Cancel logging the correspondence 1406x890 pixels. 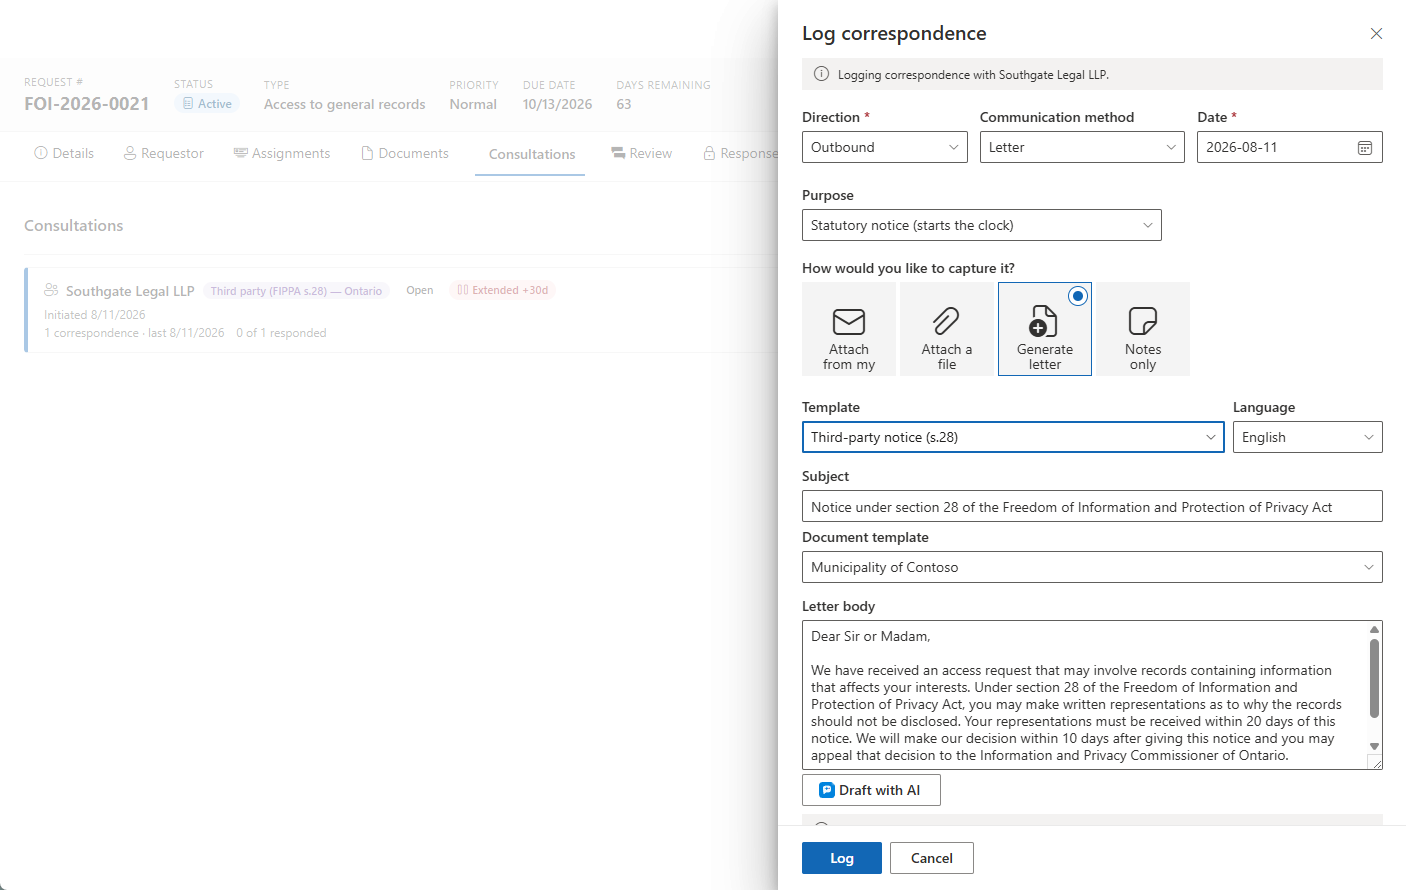[932, 858]
